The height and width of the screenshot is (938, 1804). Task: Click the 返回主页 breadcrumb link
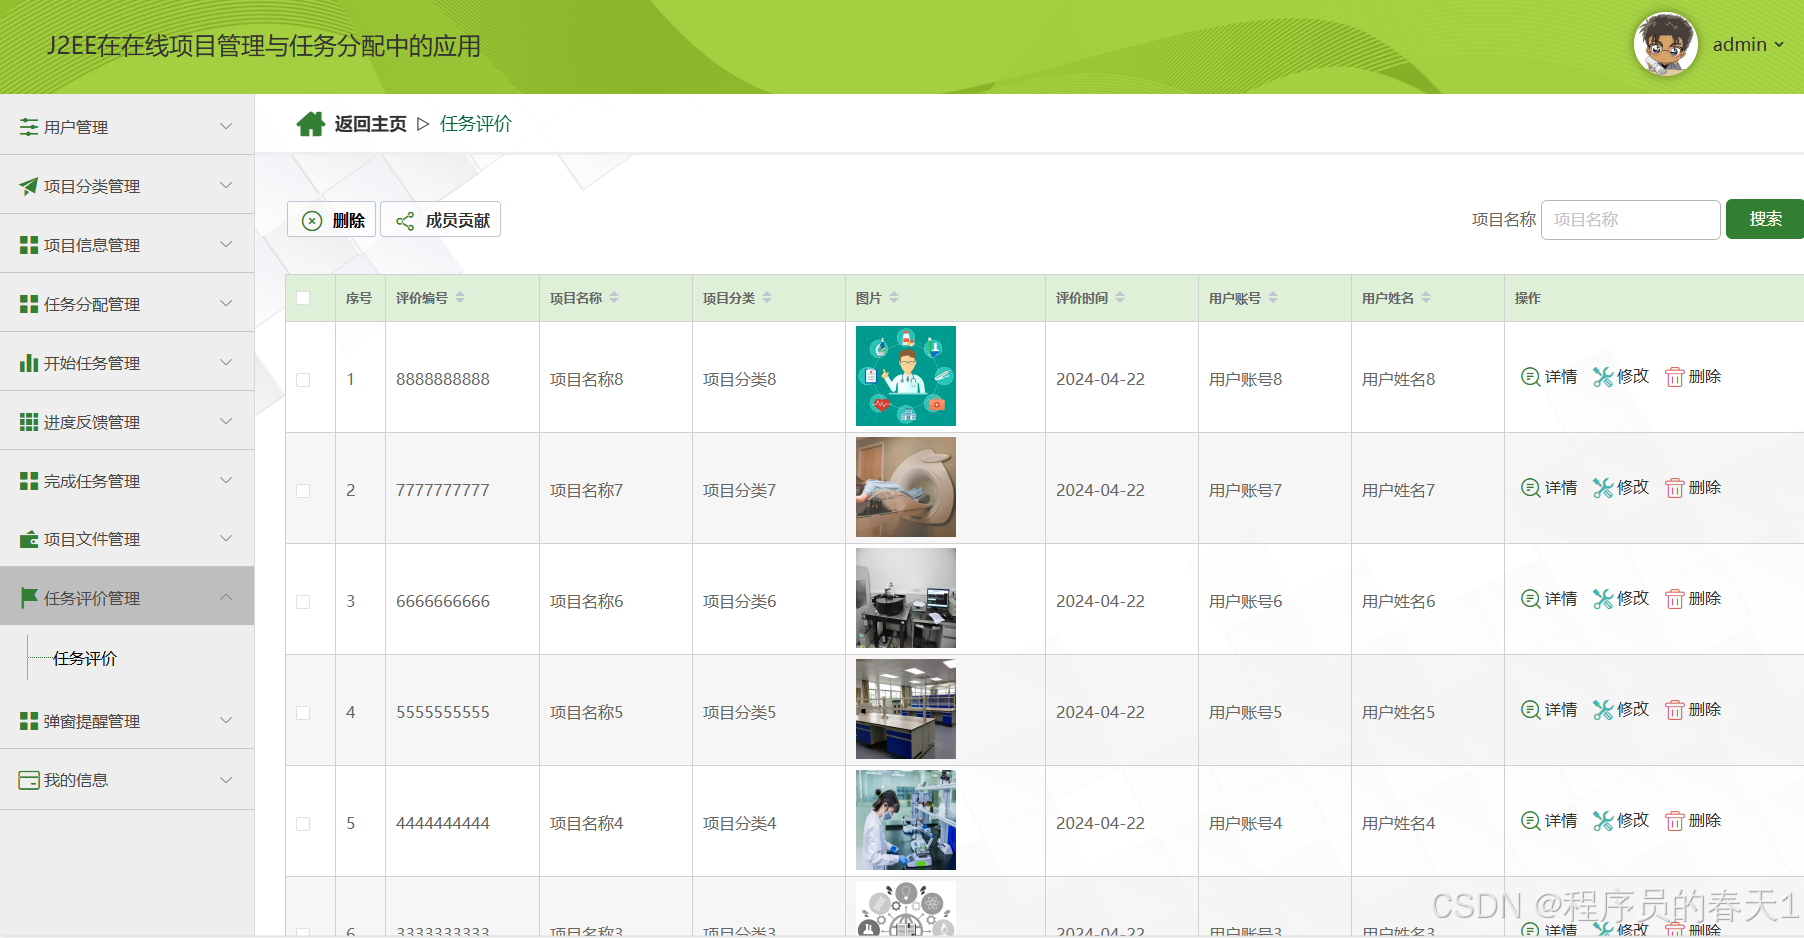point(370,124)
